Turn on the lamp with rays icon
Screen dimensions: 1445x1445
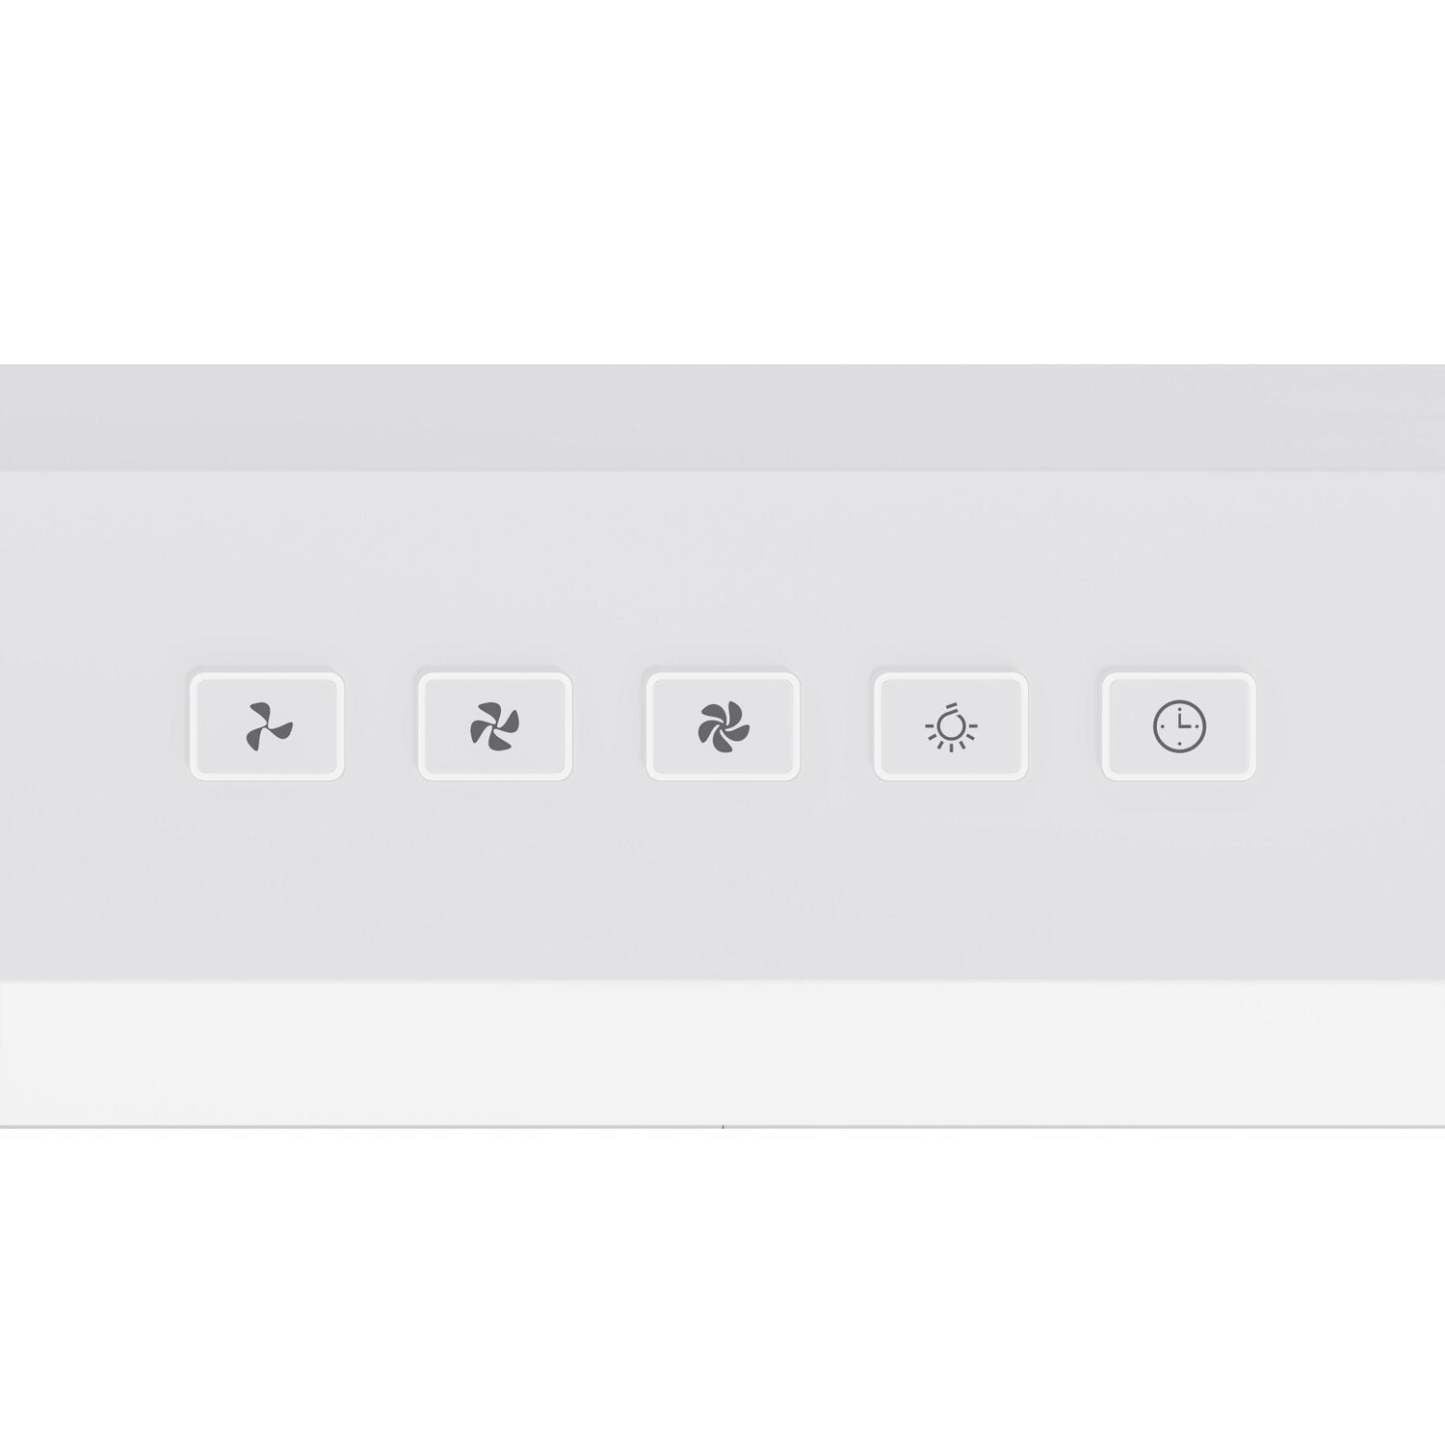pyautogui.click(x=951, y=727)
